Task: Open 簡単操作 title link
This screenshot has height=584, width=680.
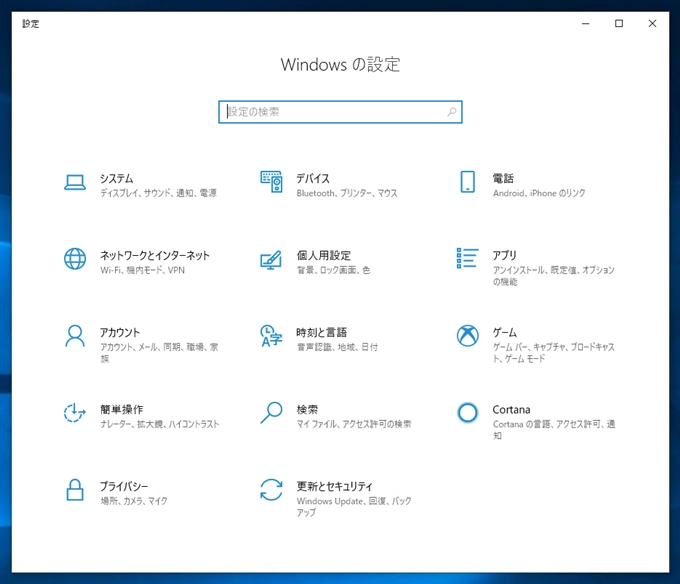Action: pyautogui.click(x=121, y=409)
